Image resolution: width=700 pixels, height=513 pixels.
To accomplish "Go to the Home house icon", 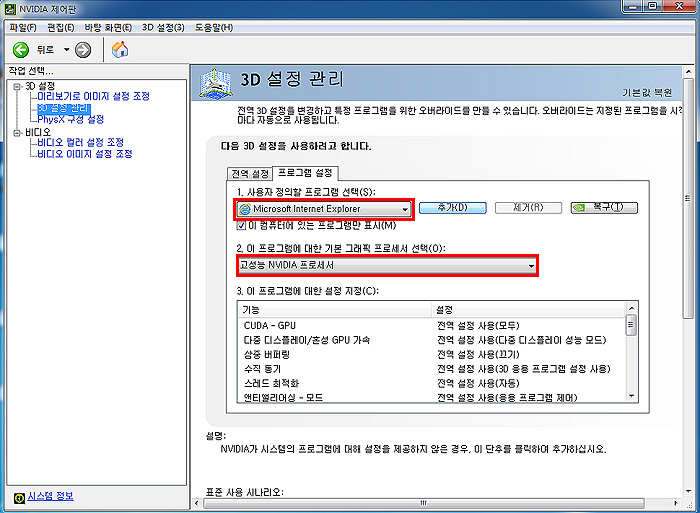I will [x=120, y=49].
